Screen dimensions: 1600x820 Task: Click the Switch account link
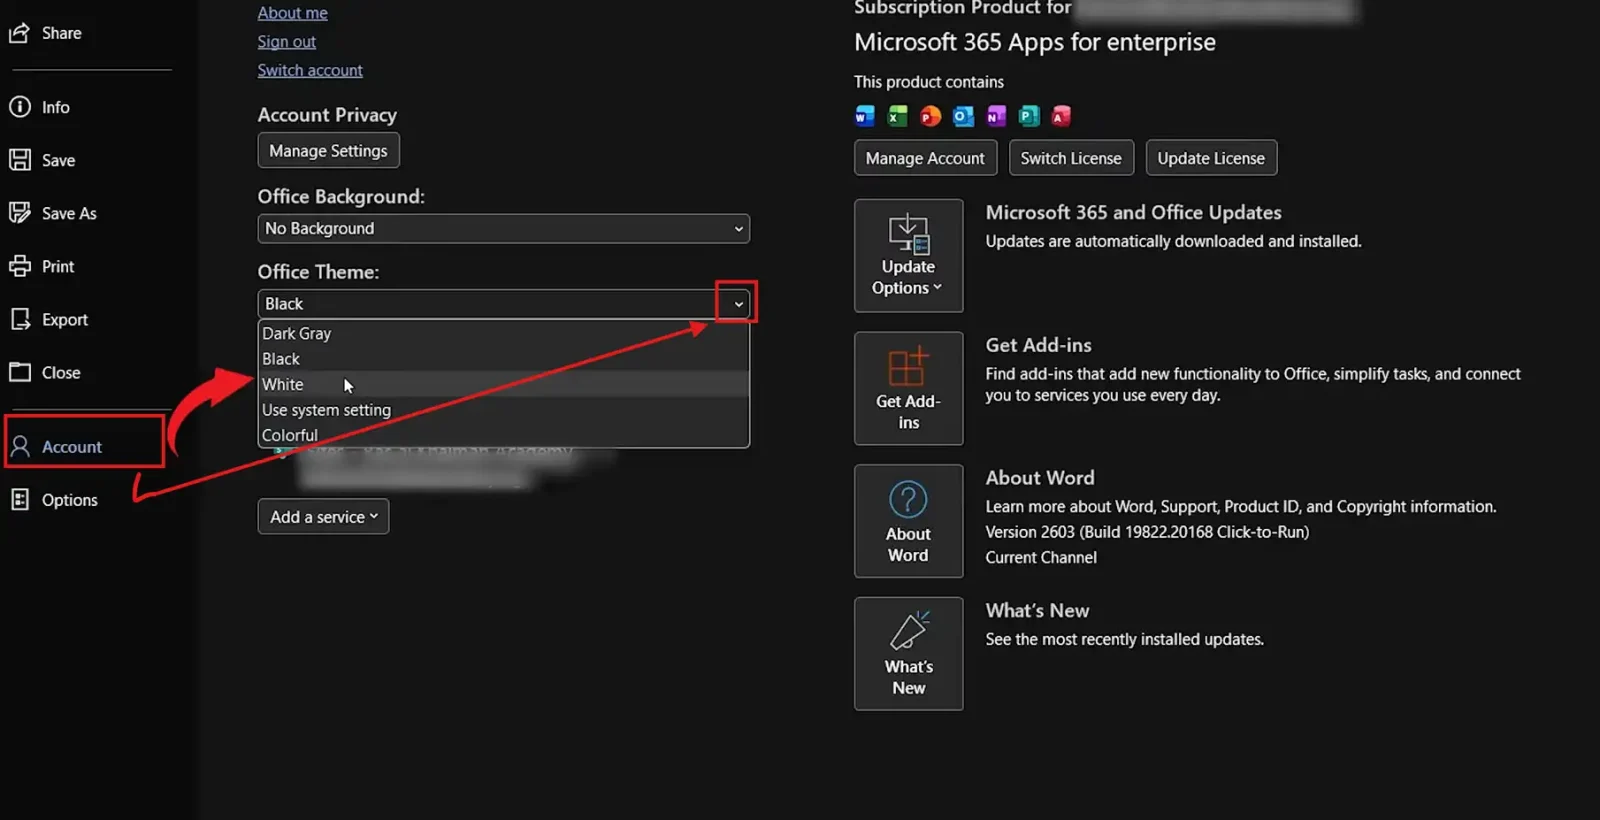(x=310, y=70)
